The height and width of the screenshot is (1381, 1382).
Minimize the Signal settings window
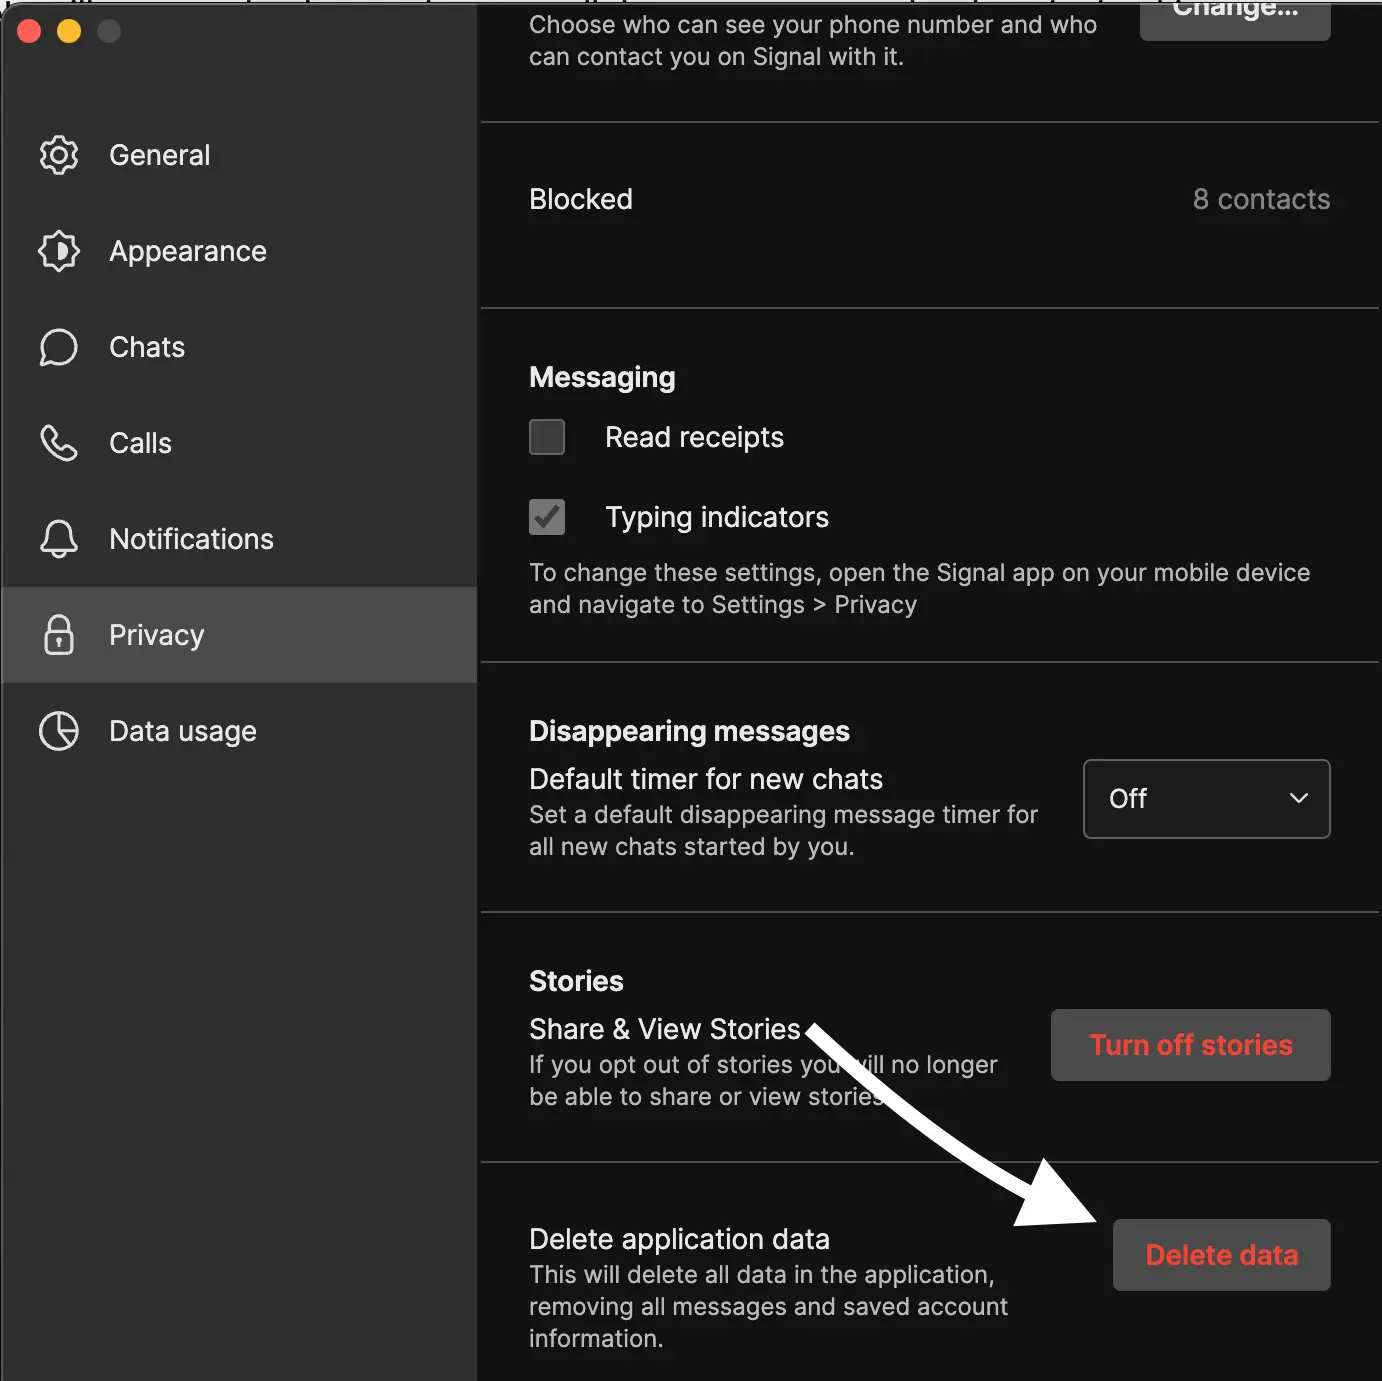tap(68, 31)
